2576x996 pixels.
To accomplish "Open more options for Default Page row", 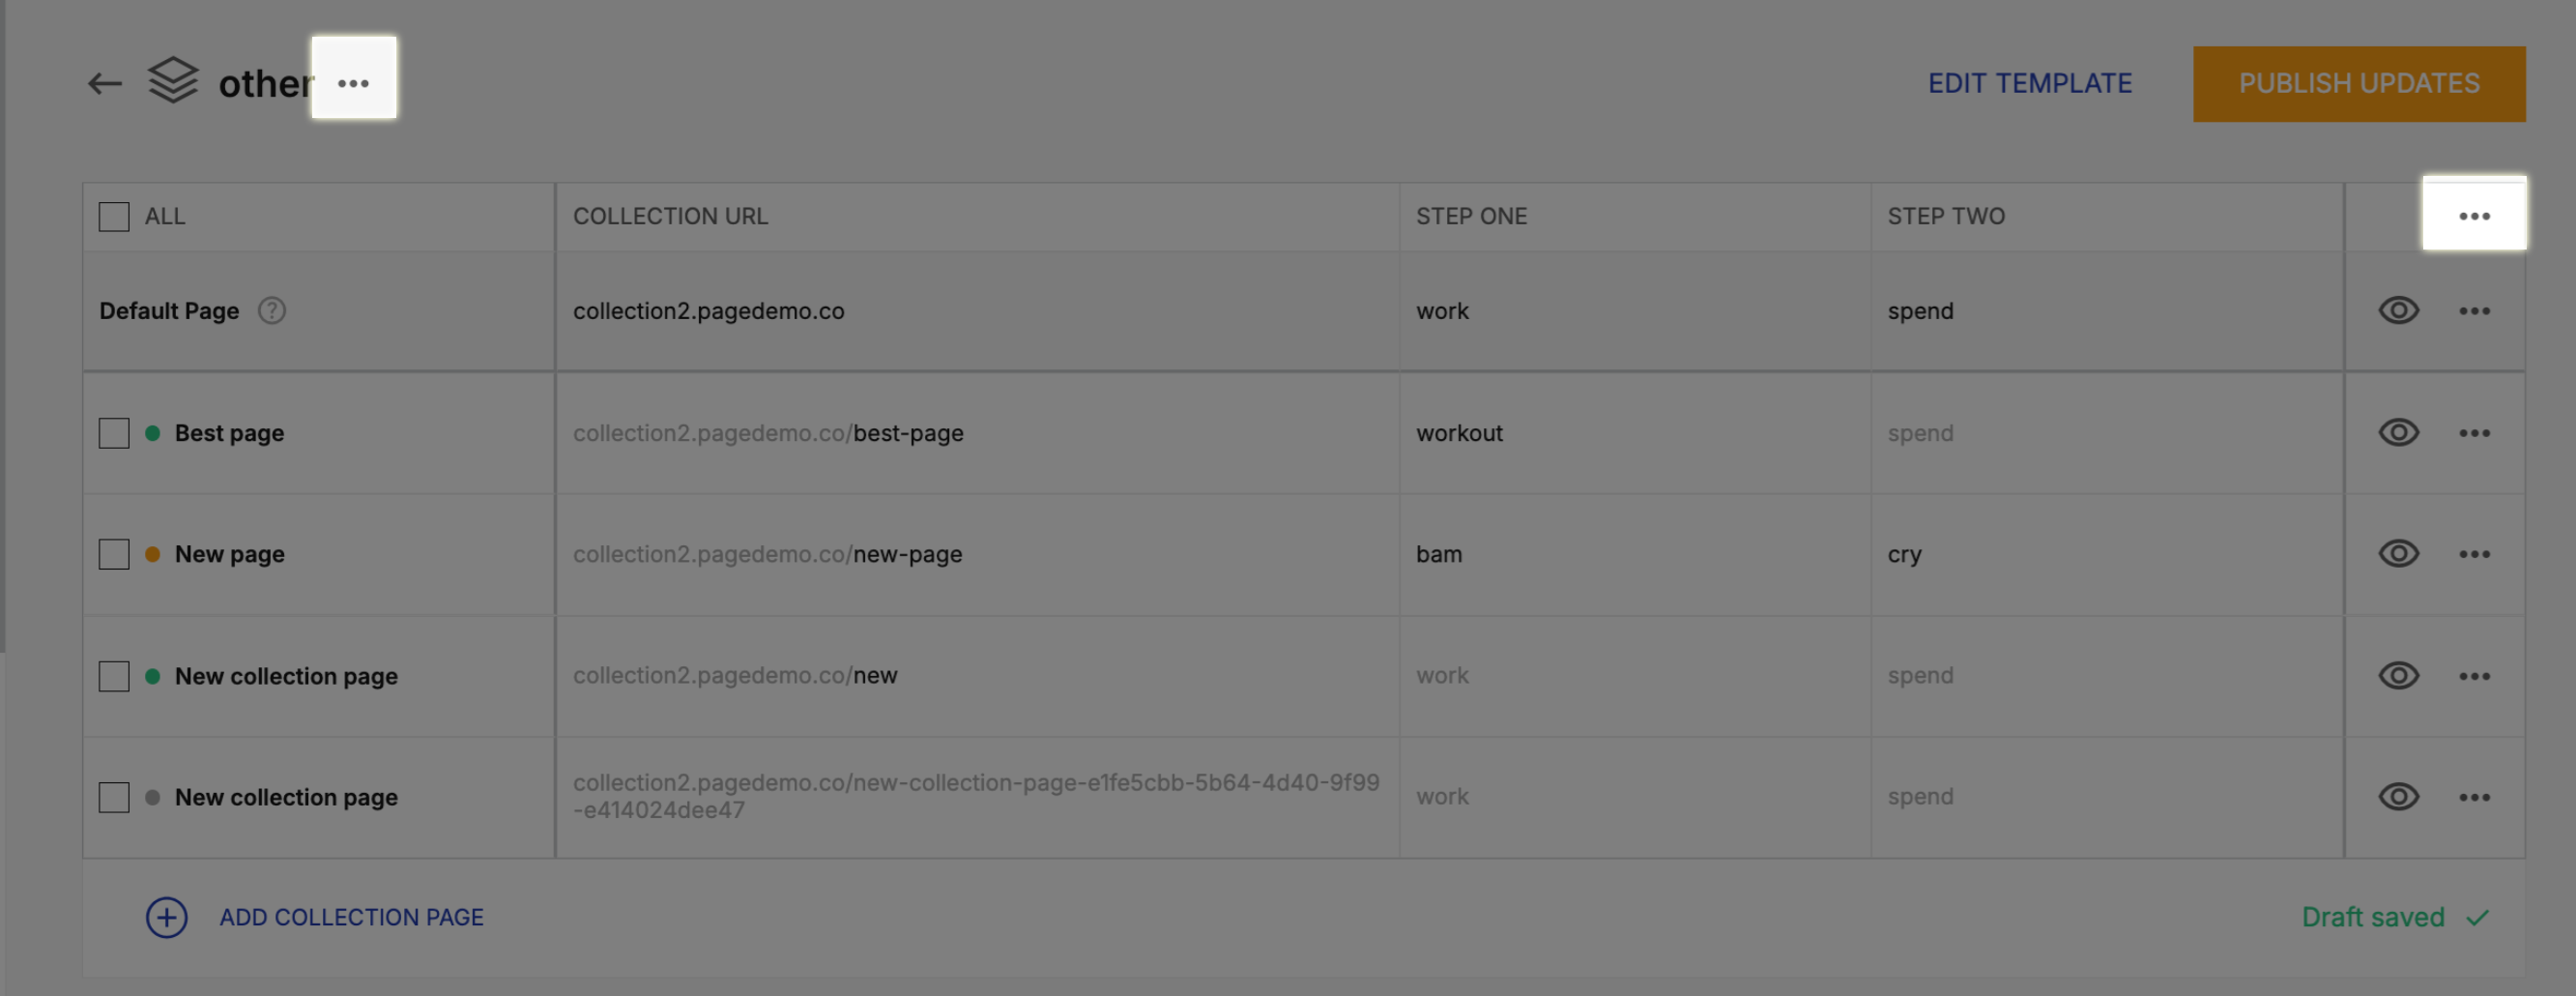I will [2474, 311].
